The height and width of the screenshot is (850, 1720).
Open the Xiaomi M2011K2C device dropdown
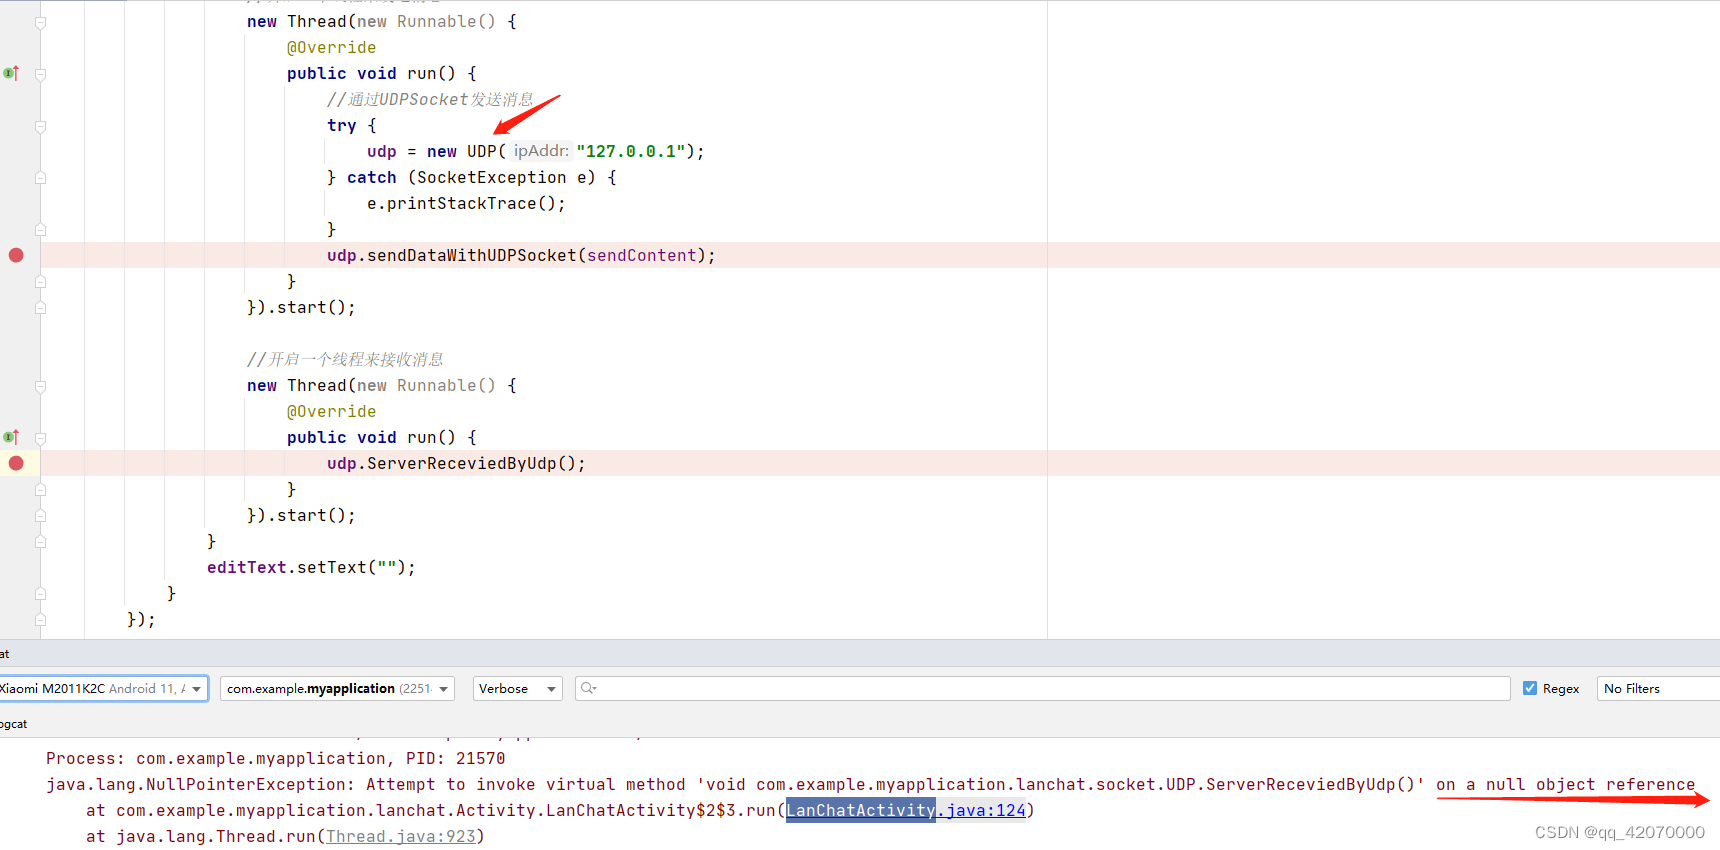(103, 688)
